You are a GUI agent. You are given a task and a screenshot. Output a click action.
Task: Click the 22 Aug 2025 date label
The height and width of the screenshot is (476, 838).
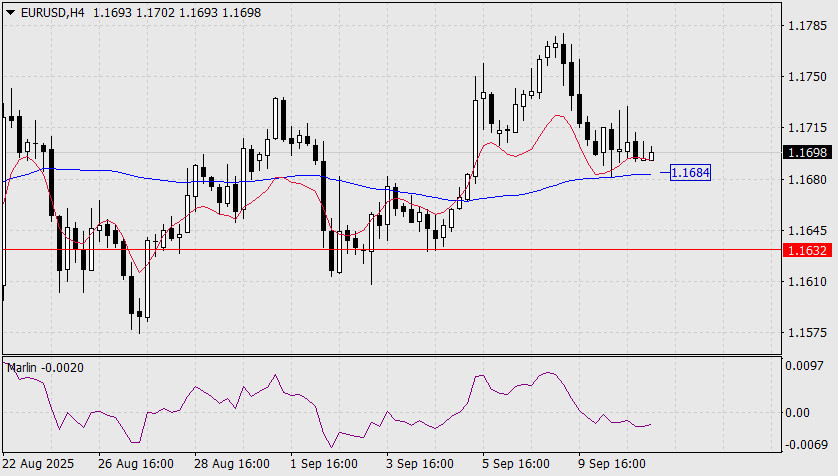(38, 464)
